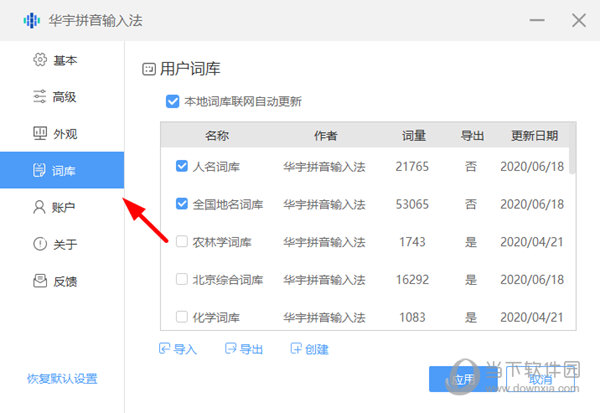Click the 2020/06/18 date in 人名词库 row

(532, 167)
